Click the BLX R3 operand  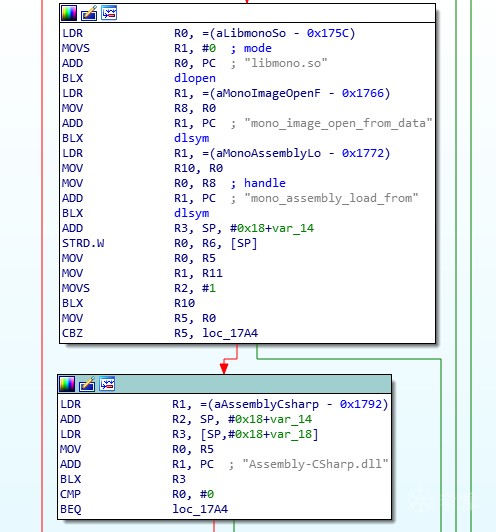(x=179, y=479)
